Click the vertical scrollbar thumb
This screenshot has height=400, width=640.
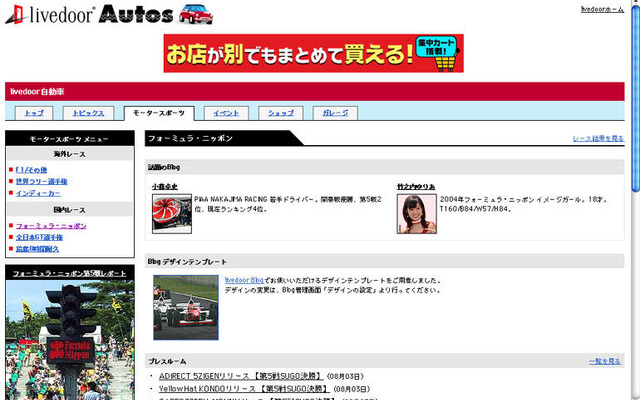(x=636, y=98)
